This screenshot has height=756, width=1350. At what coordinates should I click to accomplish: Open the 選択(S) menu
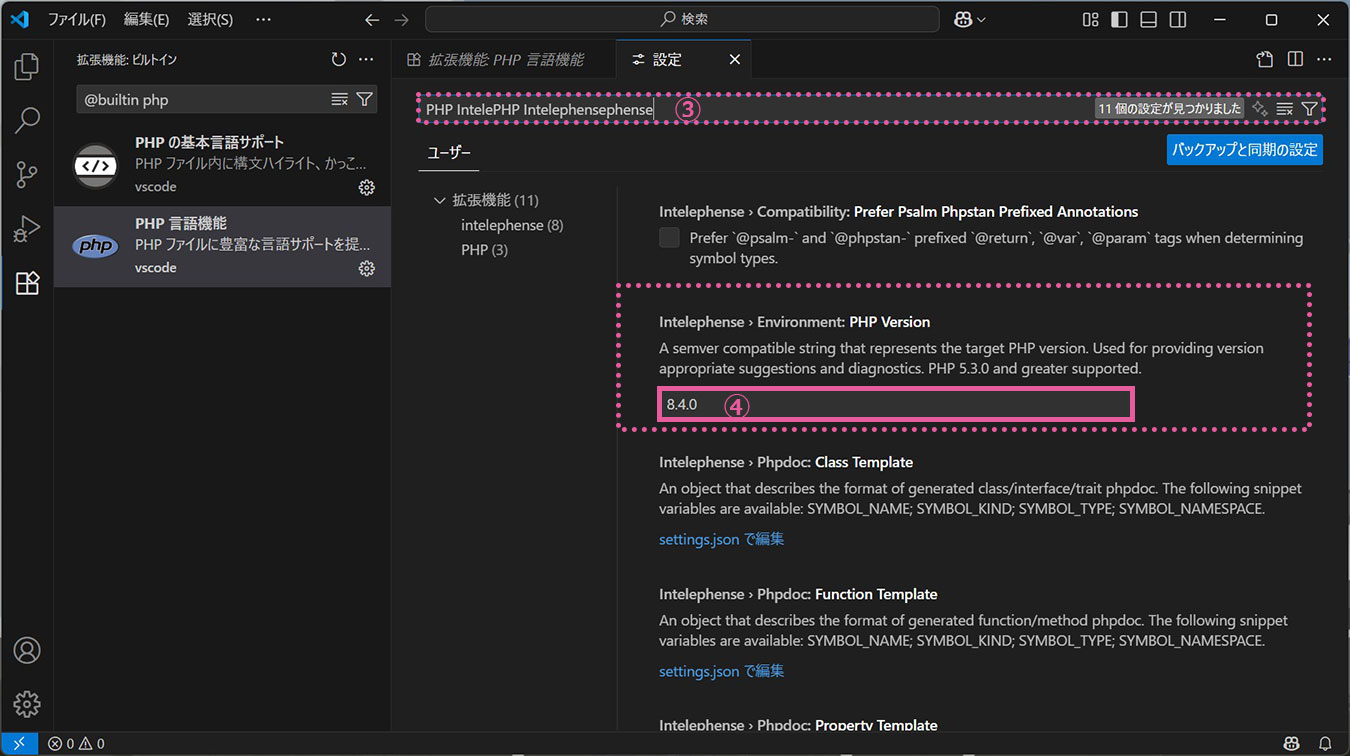pos(210,20)
